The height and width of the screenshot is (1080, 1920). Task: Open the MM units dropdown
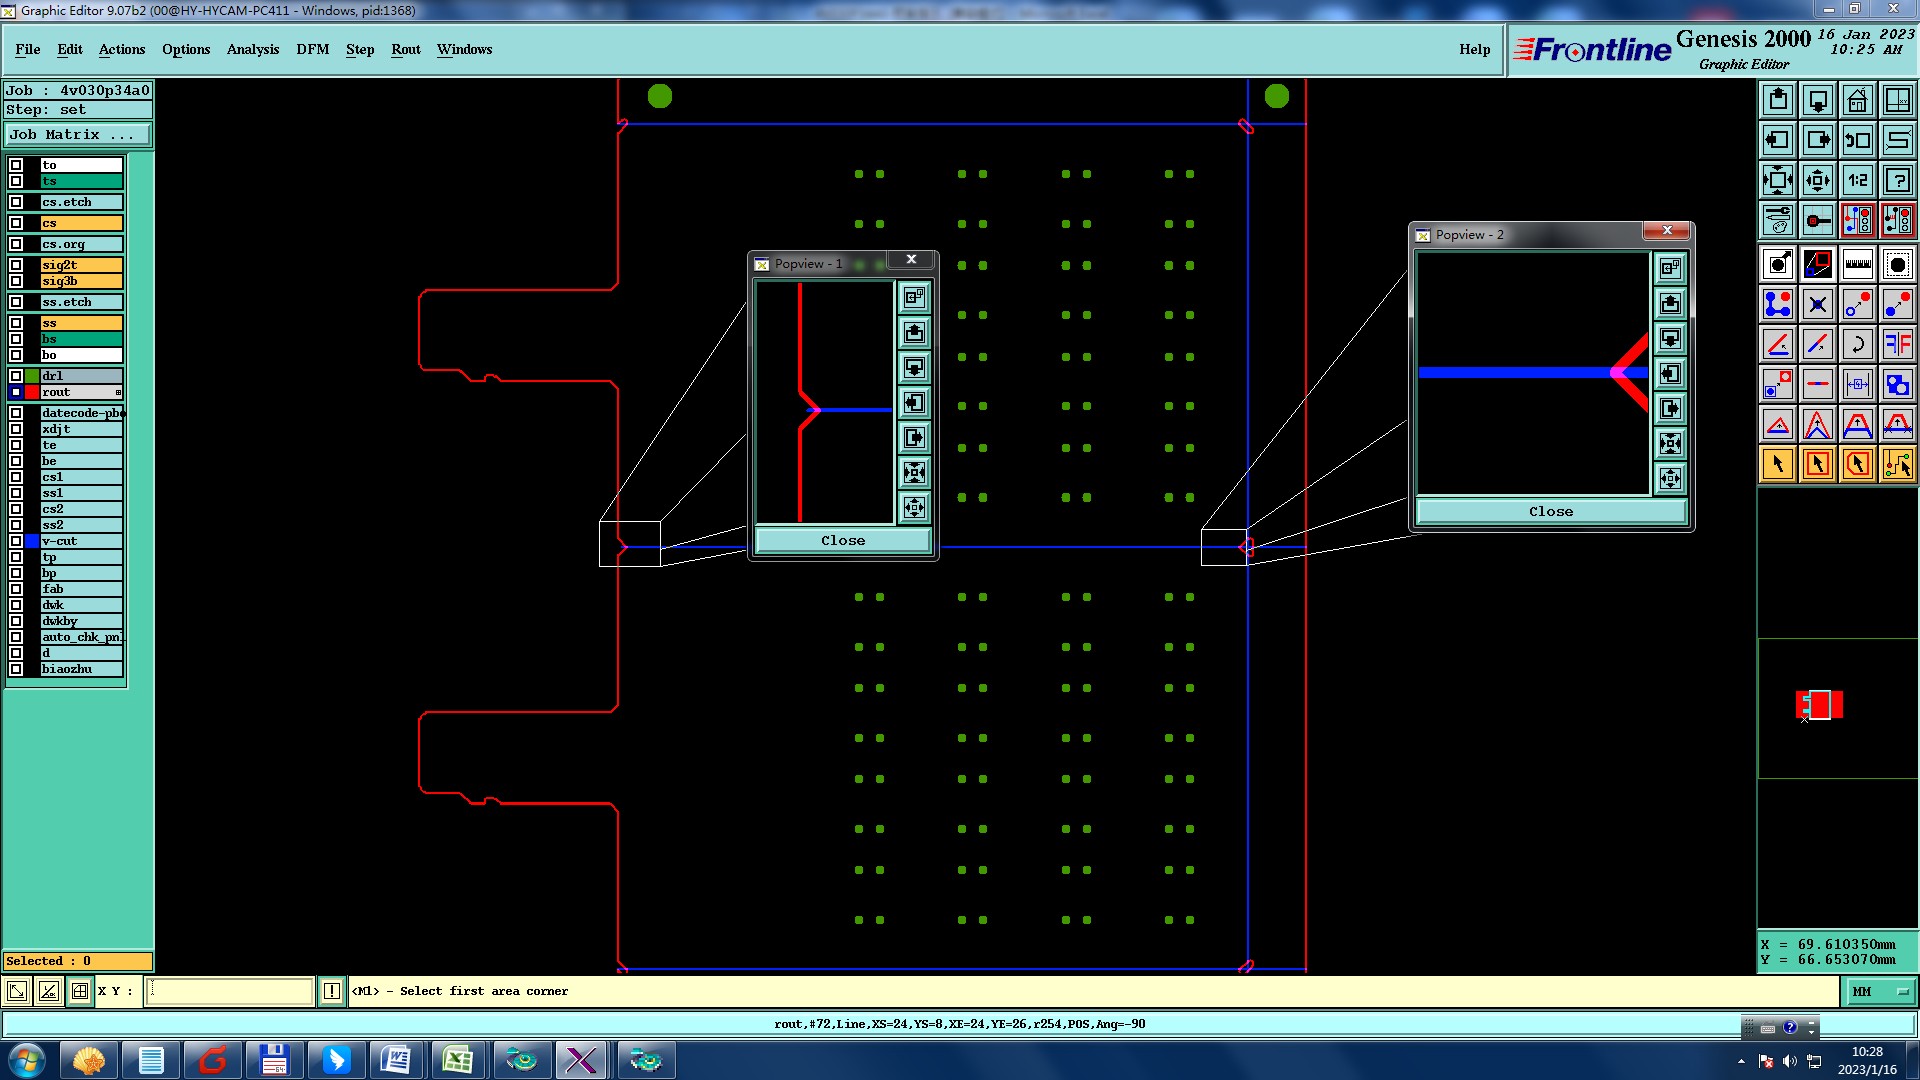1878,992
